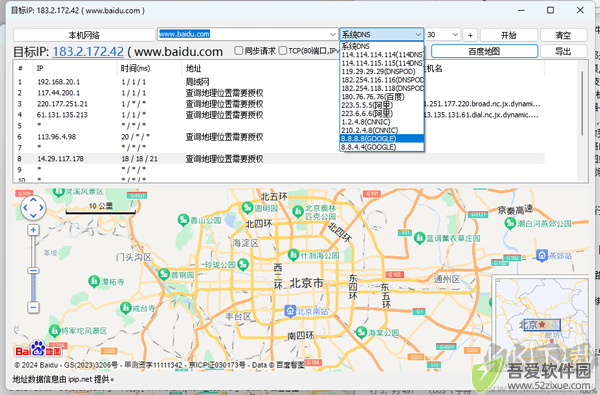Screen dimensions: 600x395
Task: Click the 戒台寺 marker
Action: pyautogui.click(x=126, y=308)
